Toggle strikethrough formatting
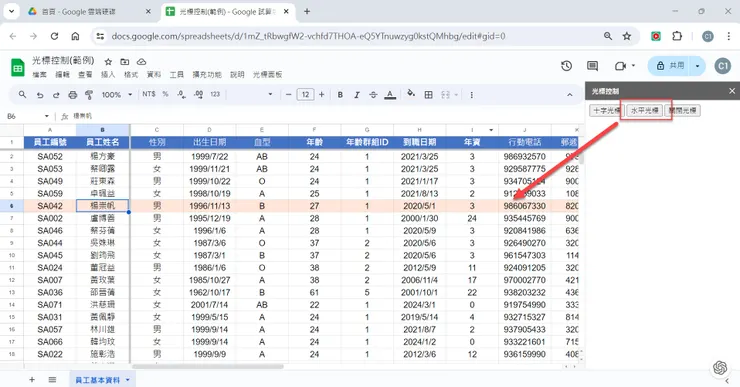740x387 pixels. (x=373, y=95)
